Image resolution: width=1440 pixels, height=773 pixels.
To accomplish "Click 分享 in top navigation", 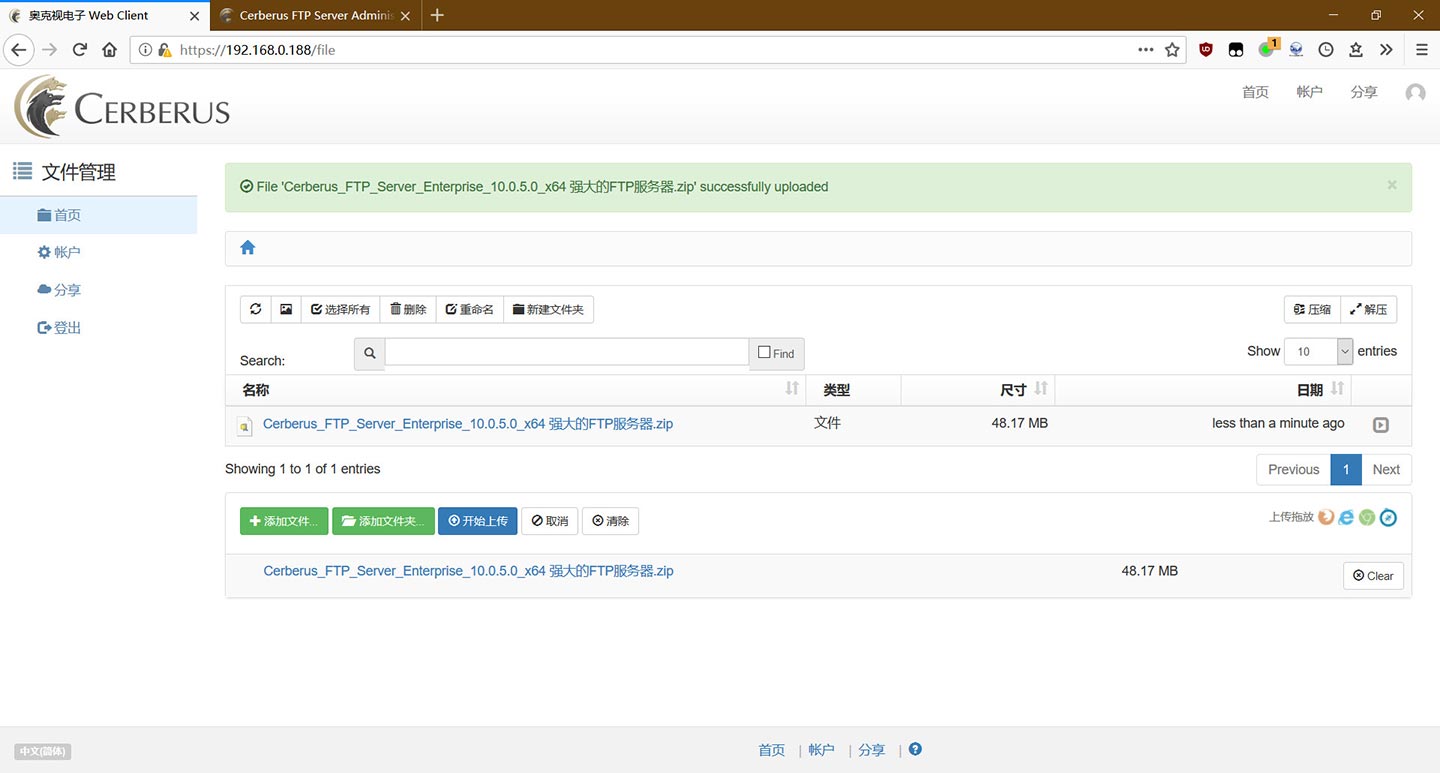I will [x=1364, y=92].
